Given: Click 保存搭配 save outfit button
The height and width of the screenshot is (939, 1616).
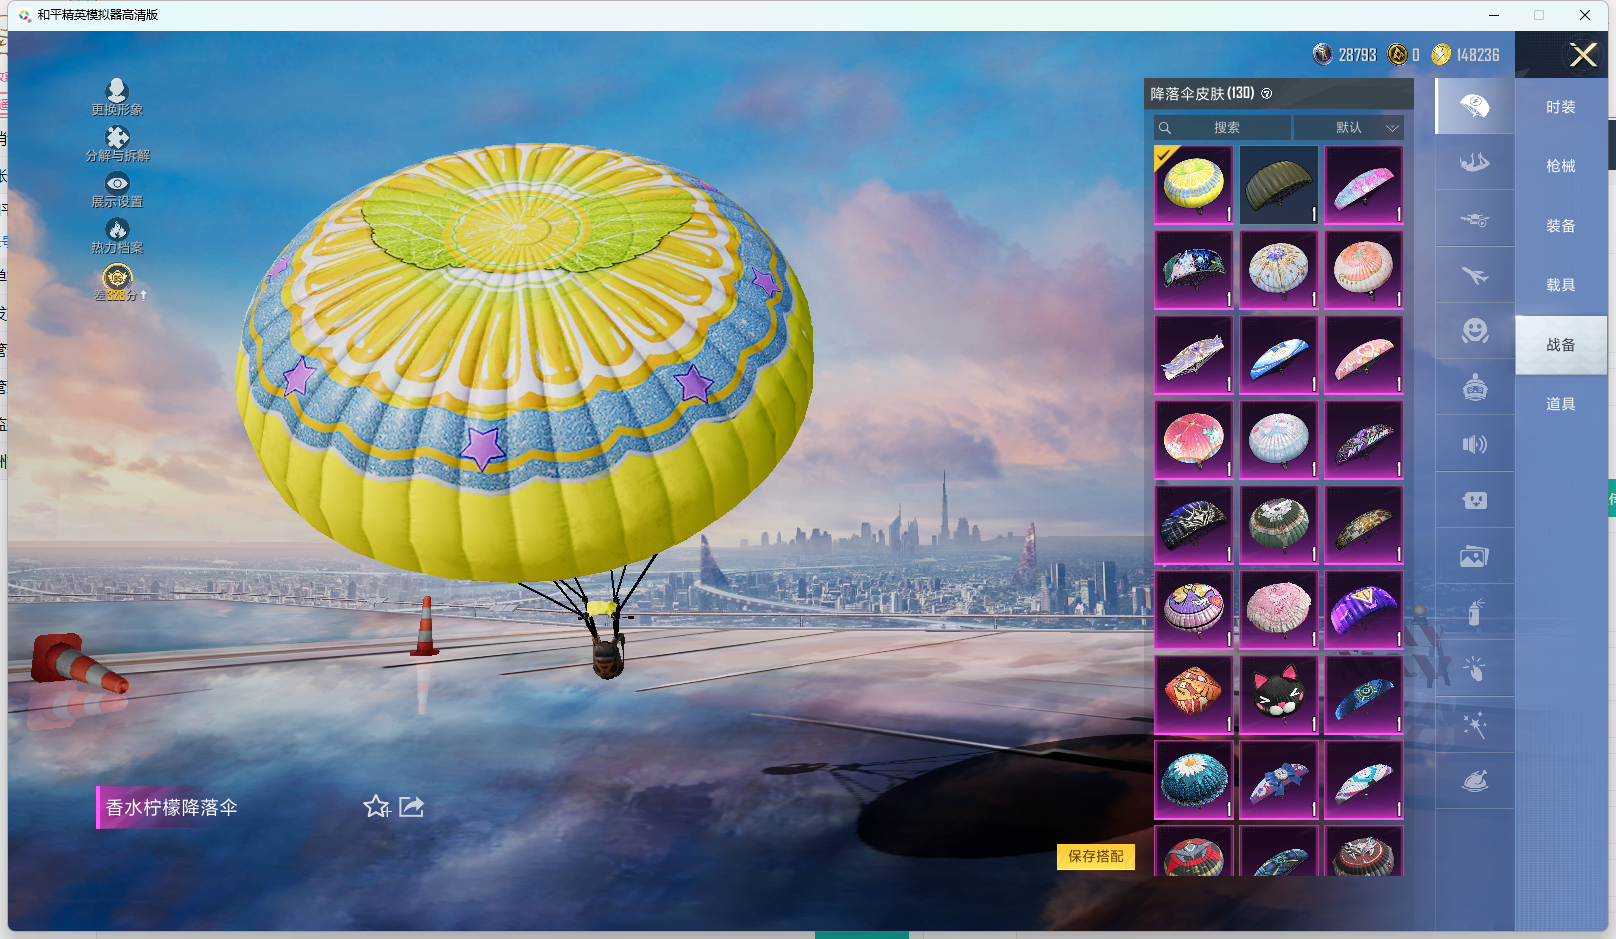Looking at the screenshot, I should 1095,856.
